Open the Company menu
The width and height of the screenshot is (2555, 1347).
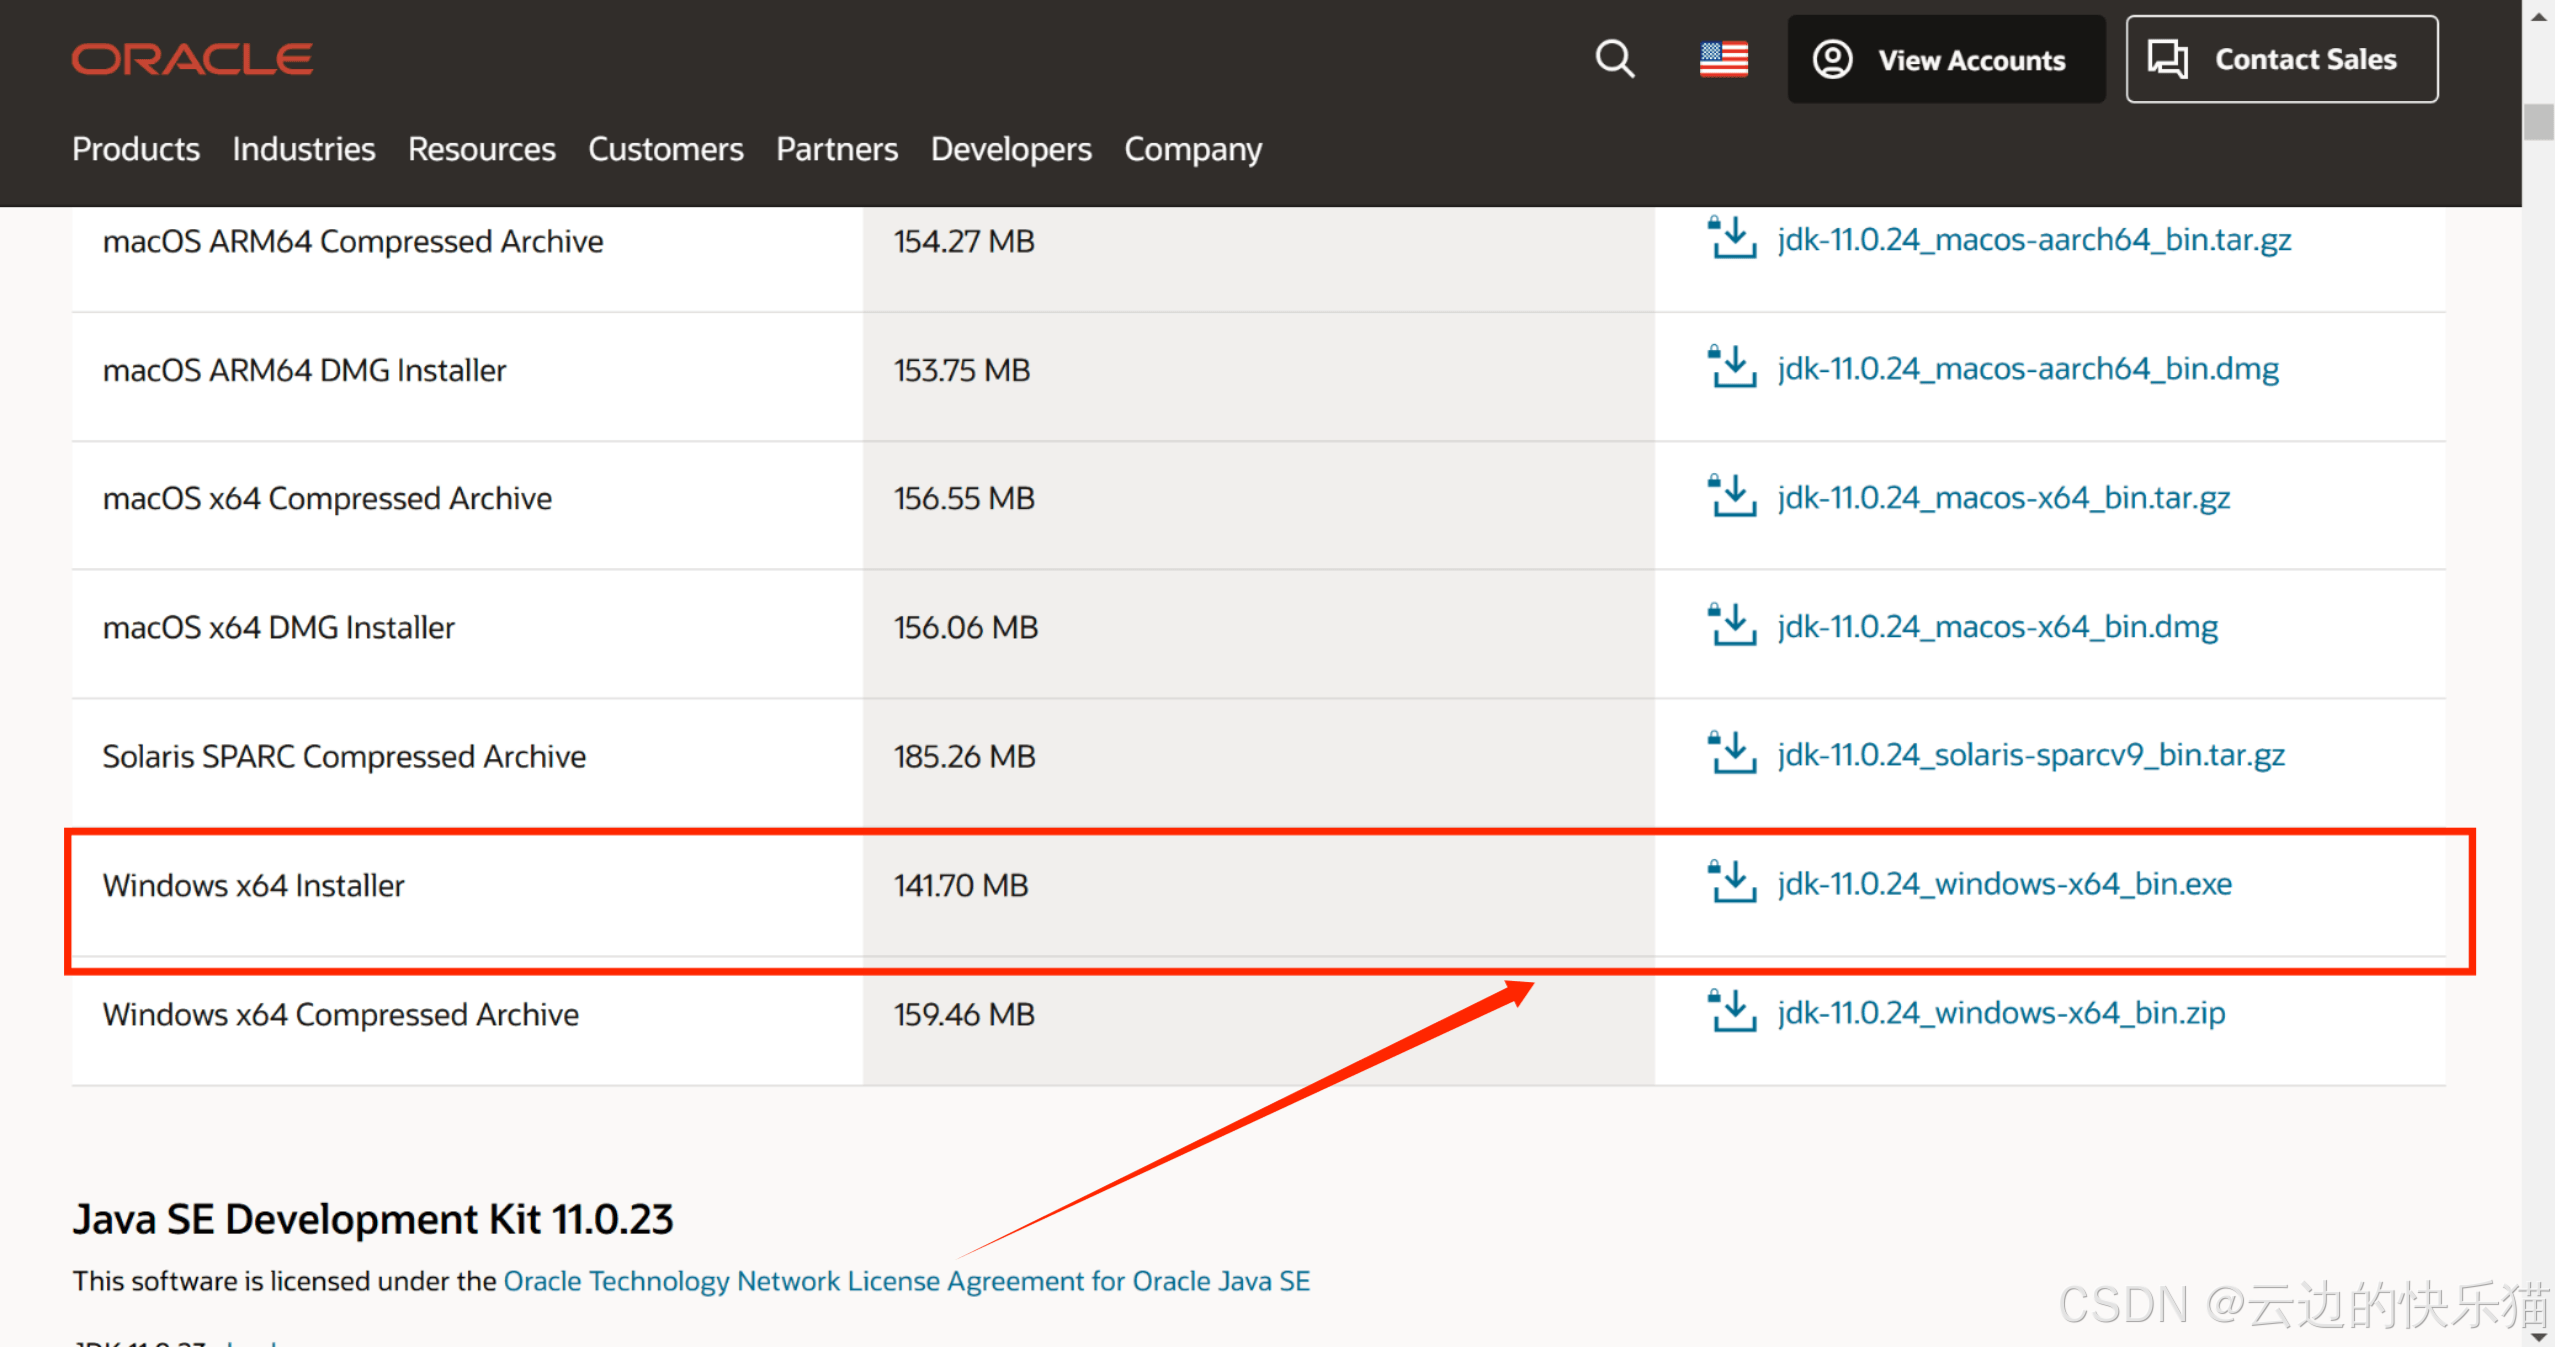click(x=1192, y=149)
